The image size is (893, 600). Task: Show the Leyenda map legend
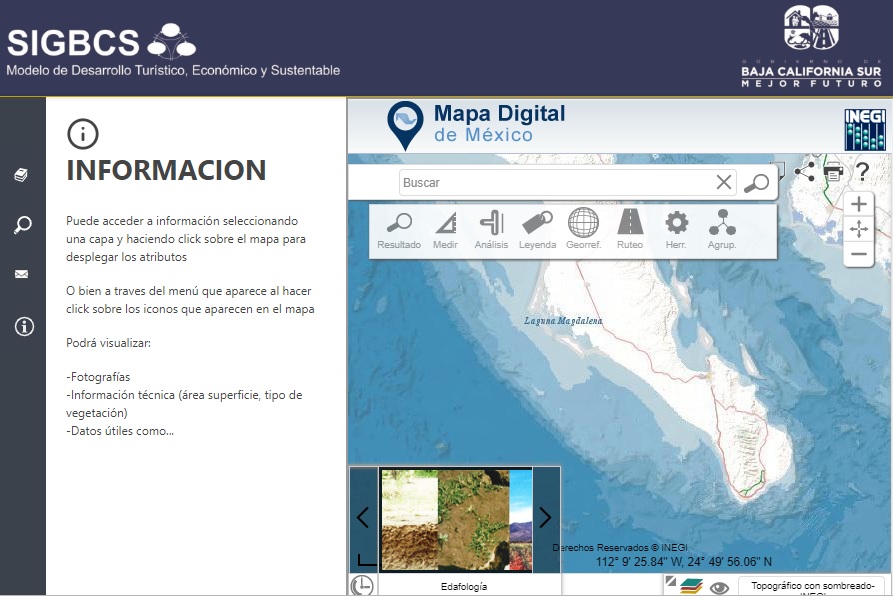537,230
